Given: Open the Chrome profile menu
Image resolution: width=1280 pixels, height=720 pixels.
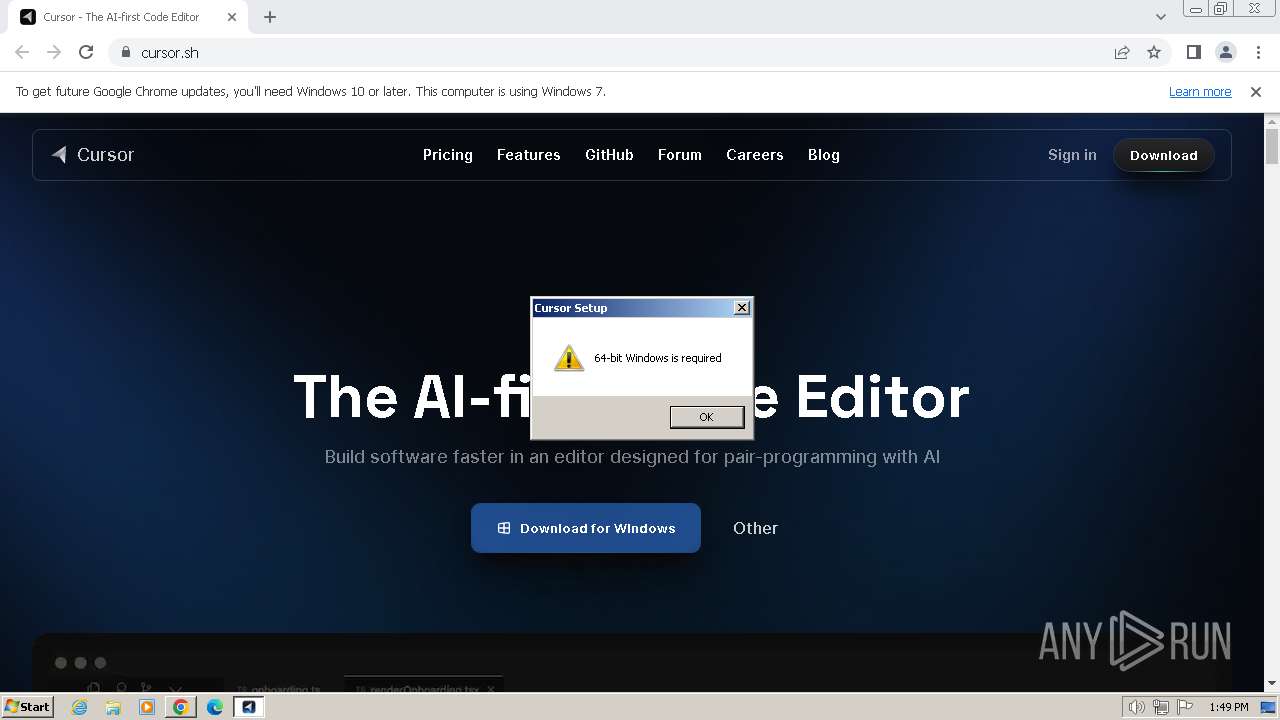Looking at the screenshot, I should click(1225, 52).
